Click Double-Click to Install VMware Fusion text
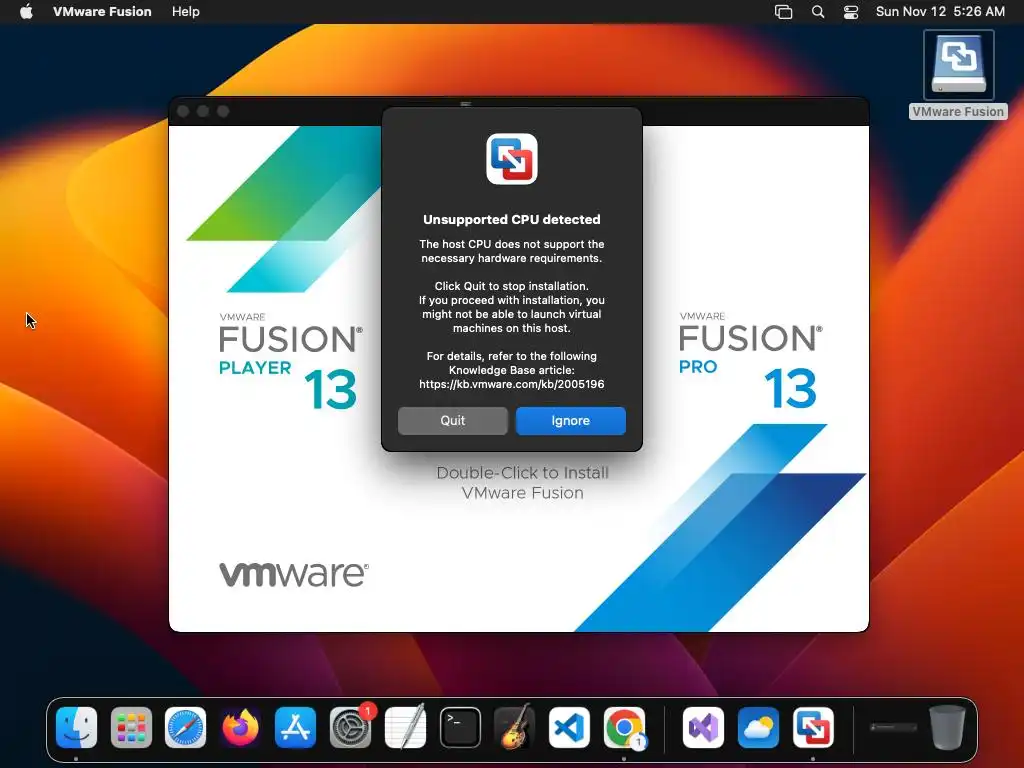The height and width of the screenshot is (768, 1024). tap(522, 483)
